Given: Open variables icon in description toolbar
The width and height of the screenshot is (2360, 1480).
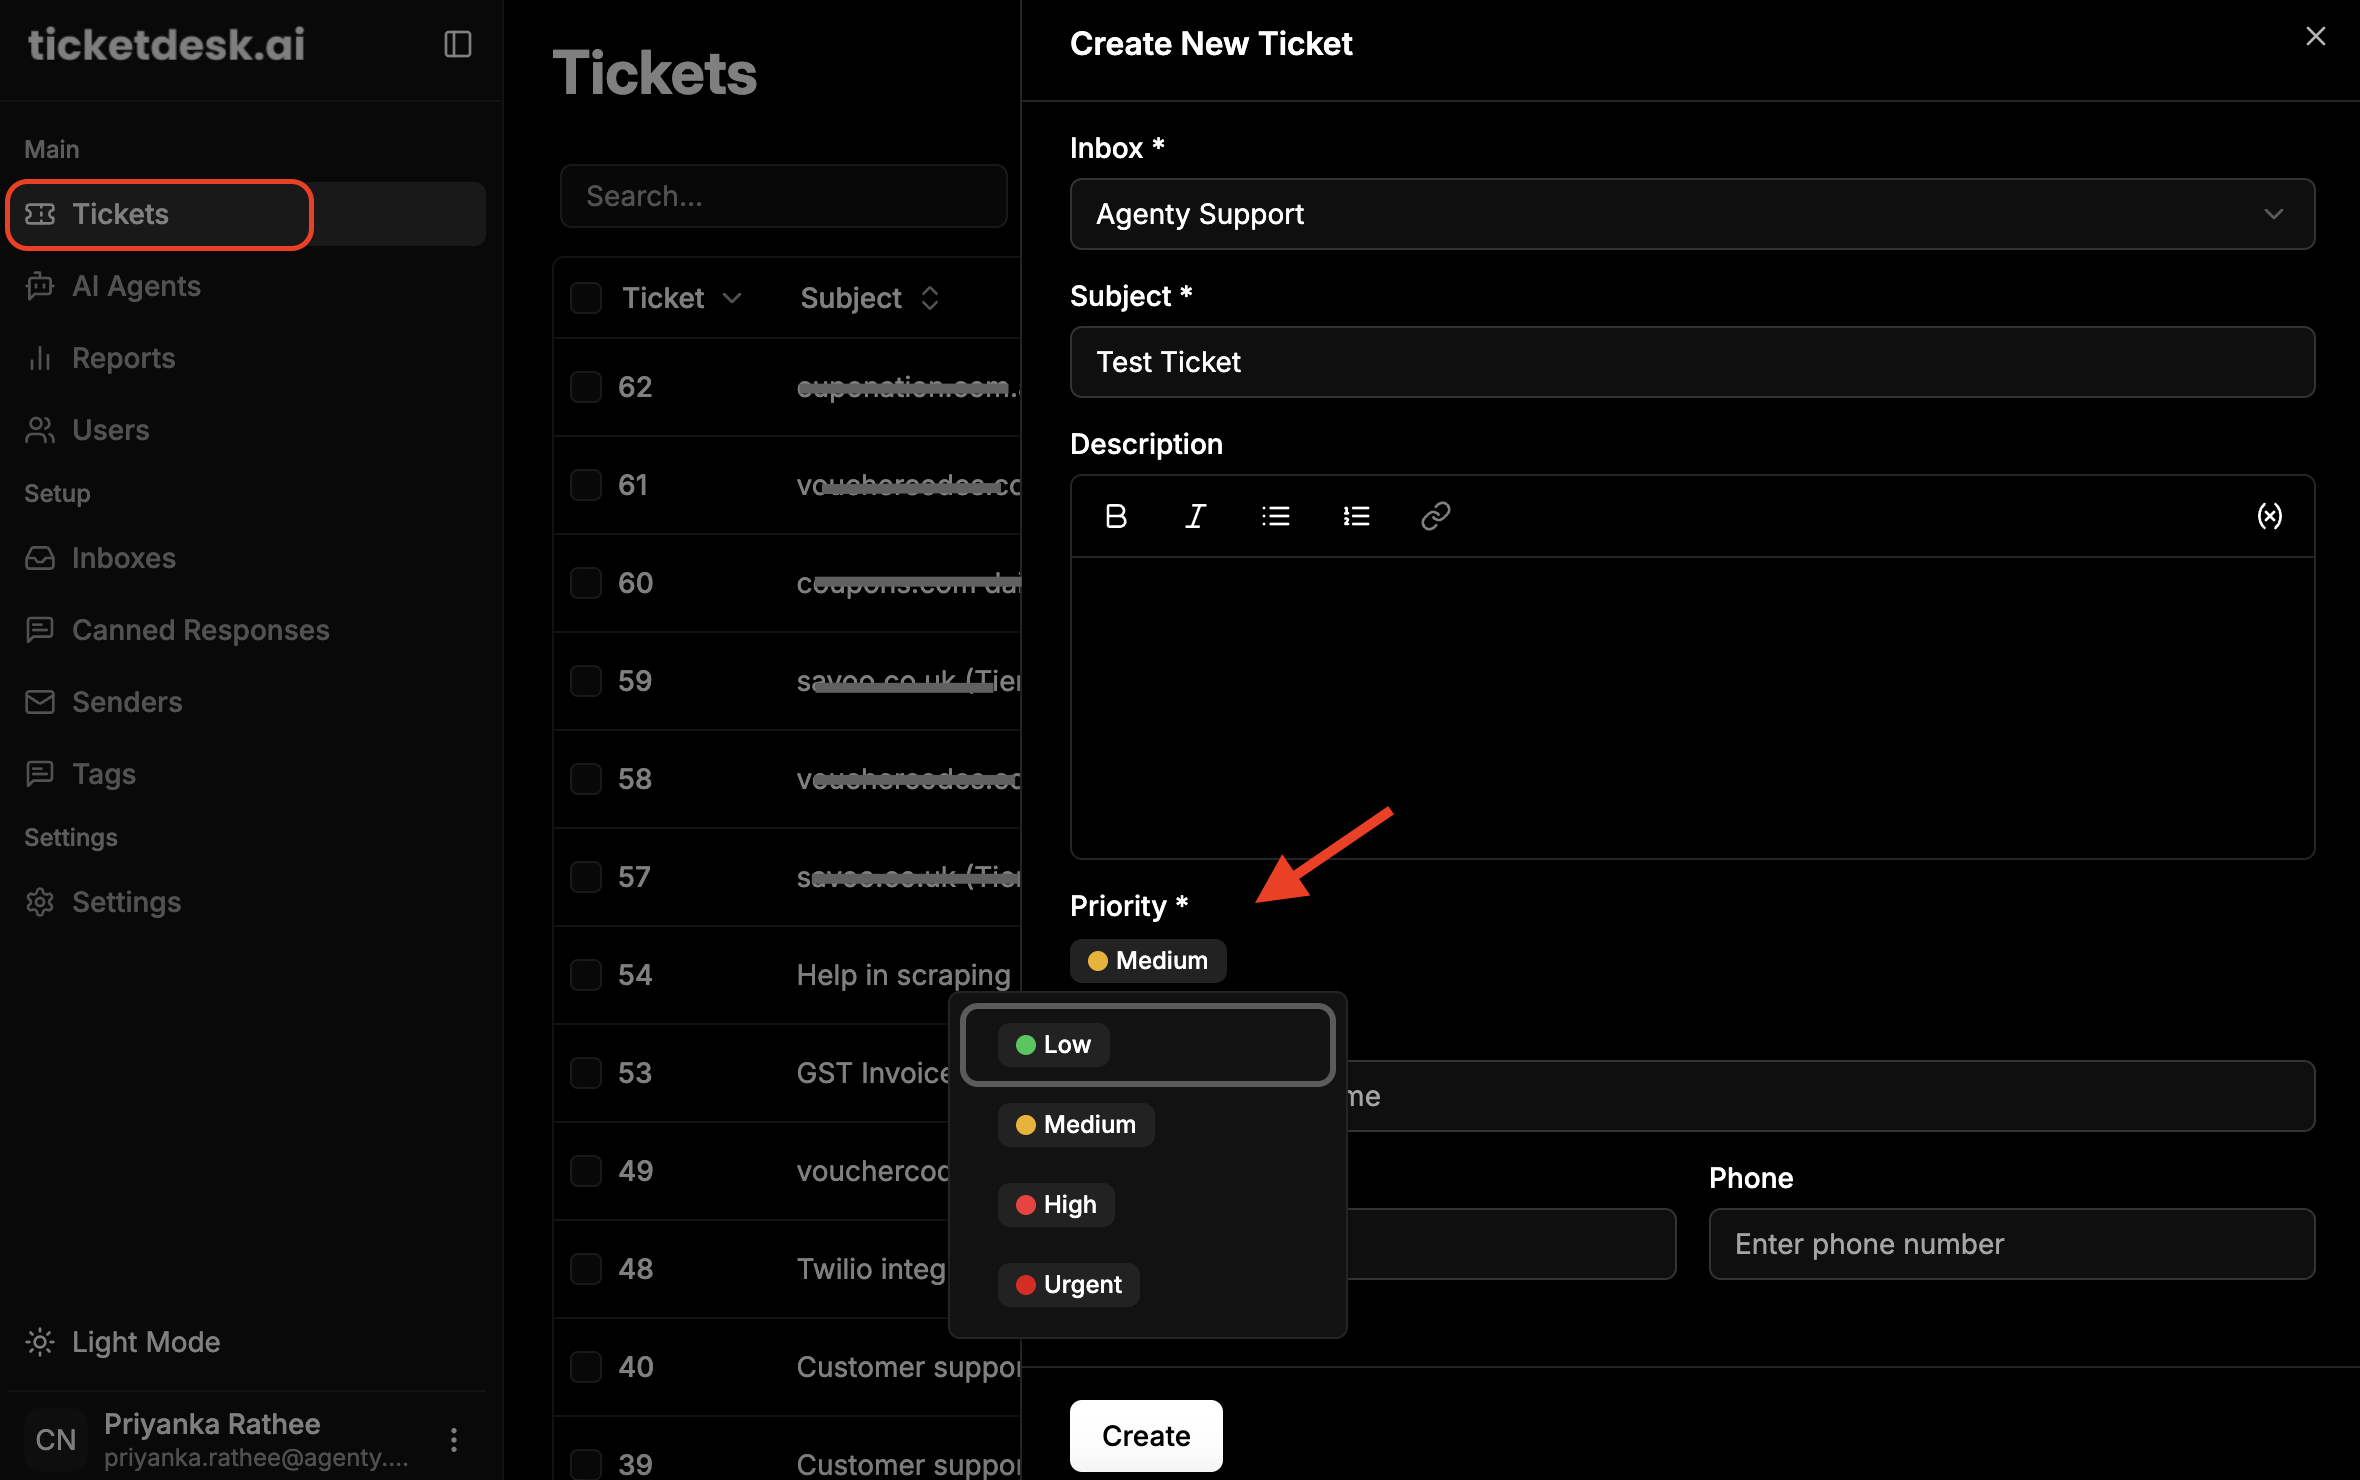Looking at the screenshot, I should (x=2269, y=516).
